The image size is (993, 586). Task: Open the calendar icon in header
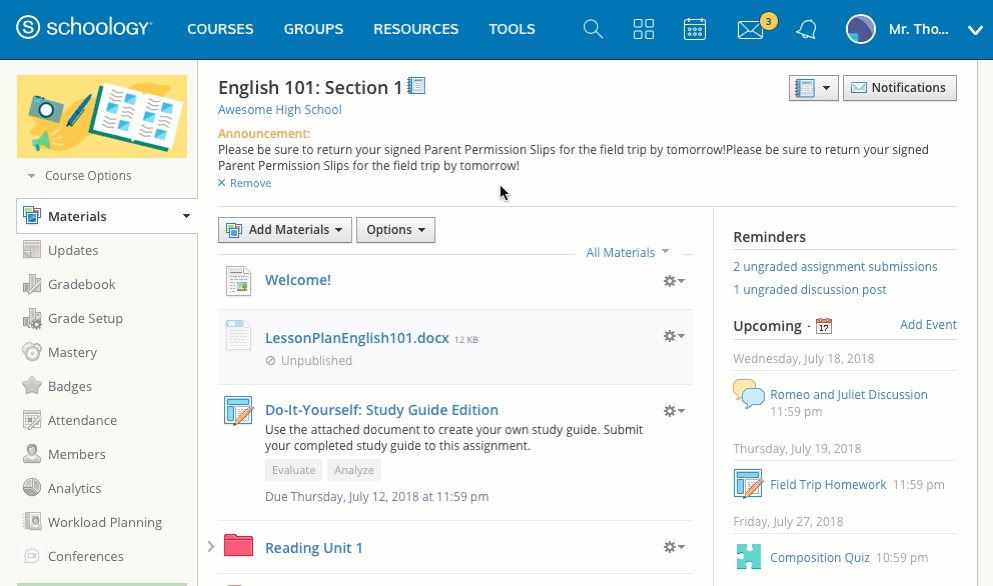point(695,29)
